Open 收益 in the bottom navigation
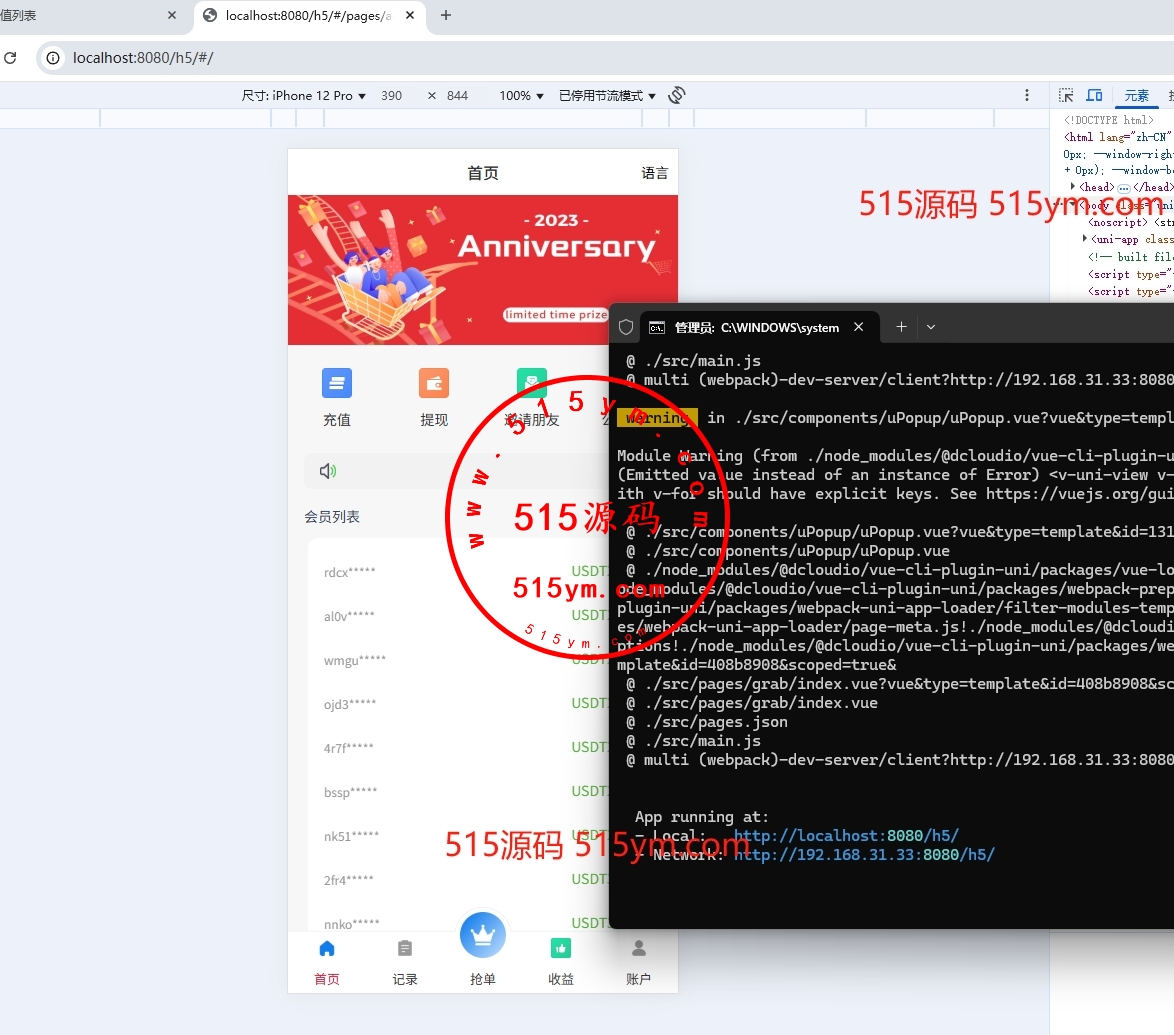The width and height of the screenshot is (1174, 1035). 561,961
